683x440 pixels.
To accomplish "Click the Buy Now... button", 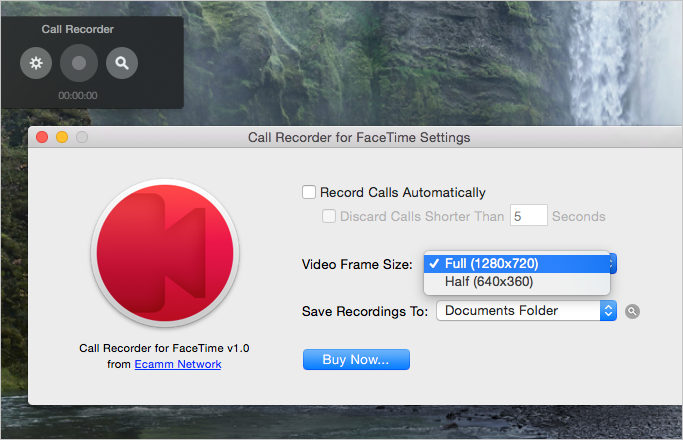I will coord(356,359).
